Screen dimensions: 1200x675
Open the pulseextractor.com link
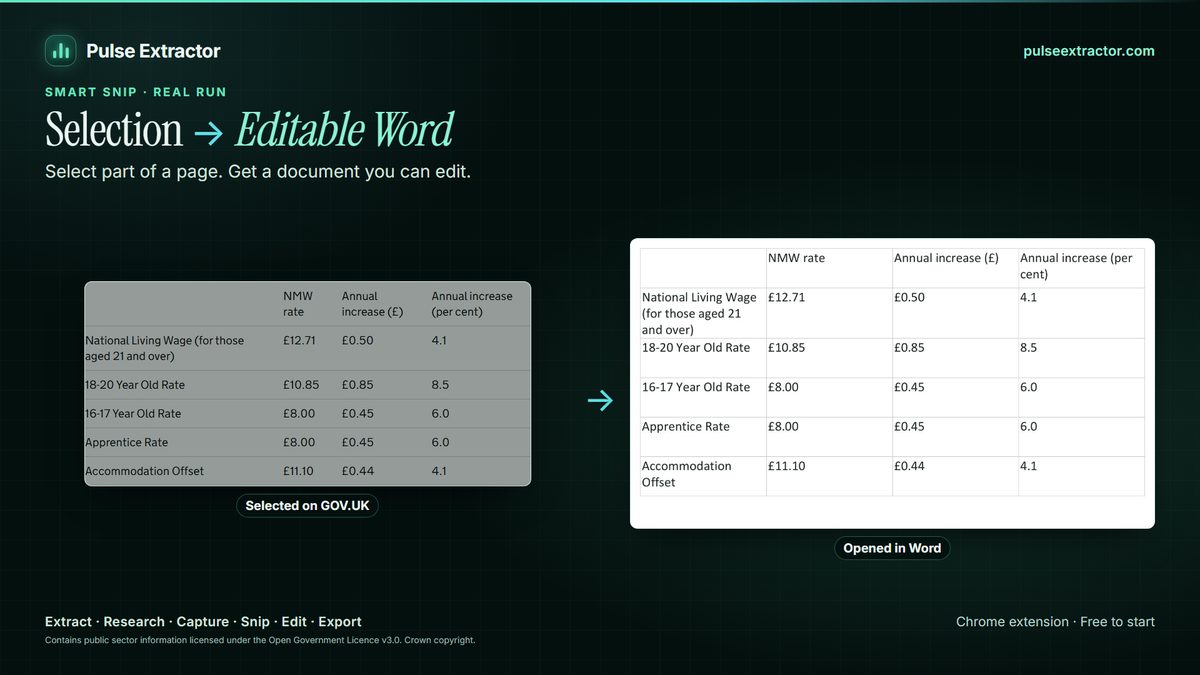[x=1089, y=51]
